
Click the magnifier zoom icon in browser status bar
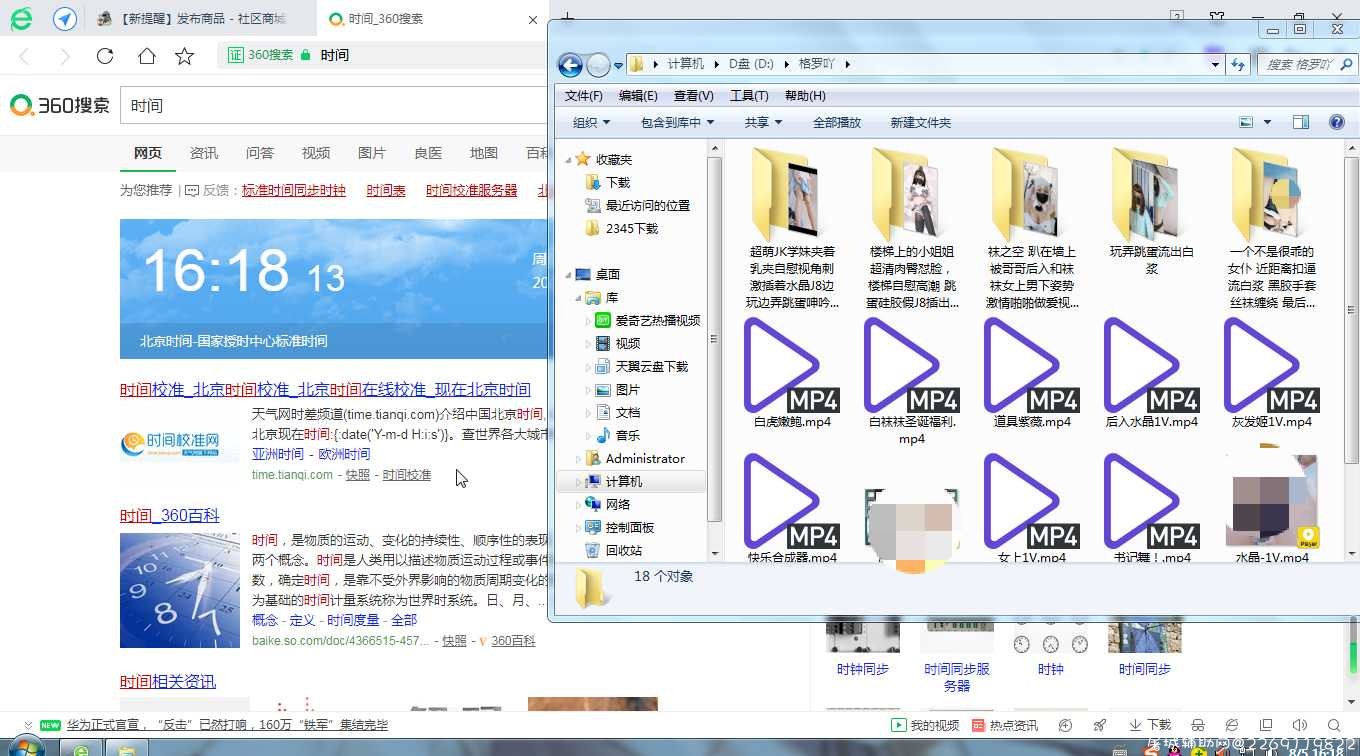point(1334,725)
